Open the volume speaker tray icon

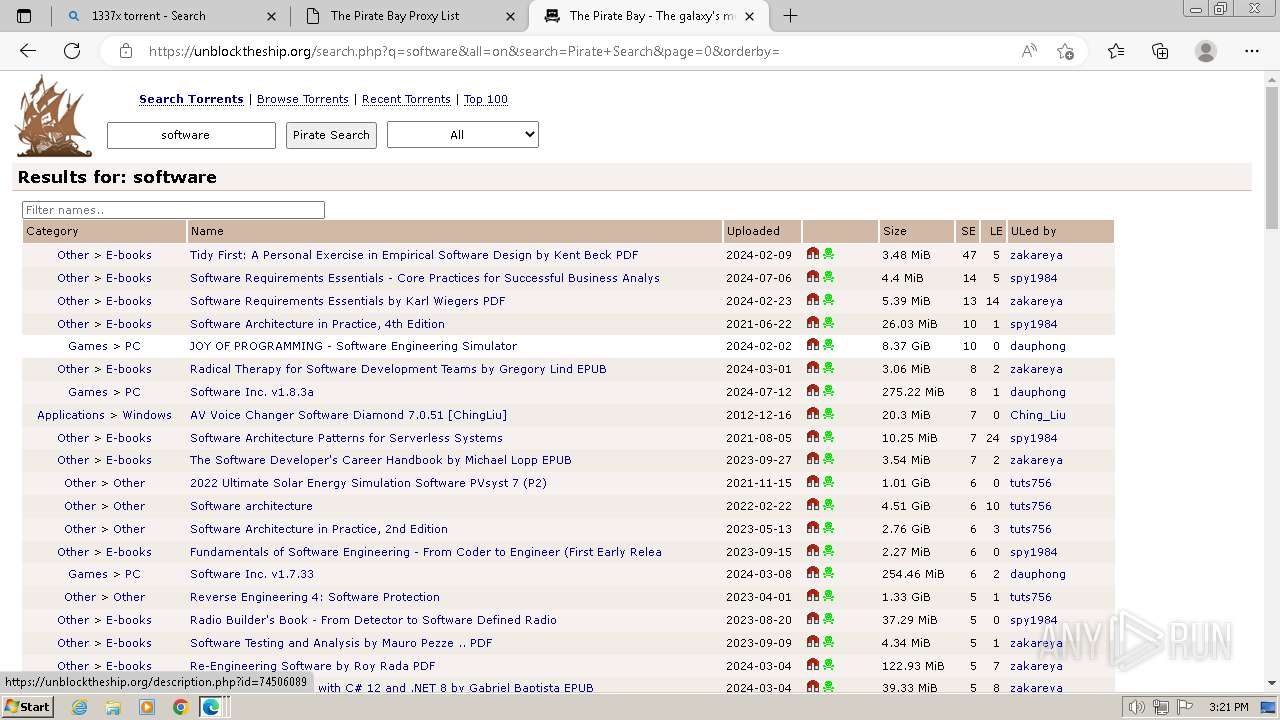tap(1136, 707)
